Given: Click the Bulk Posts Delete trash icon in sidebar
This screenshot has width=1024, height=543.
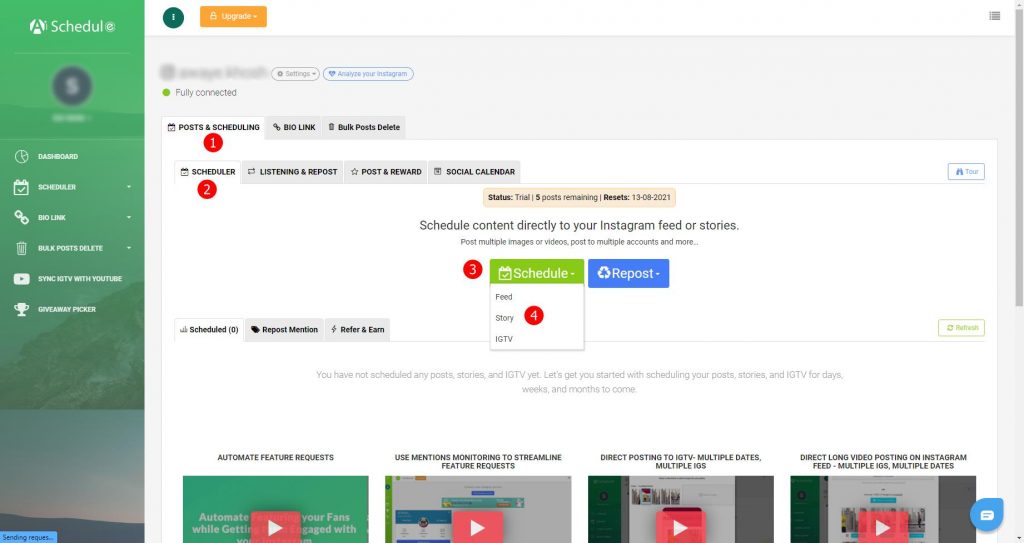Looking at the screenshot, I should pyautogui.click(x=21, y=248).
